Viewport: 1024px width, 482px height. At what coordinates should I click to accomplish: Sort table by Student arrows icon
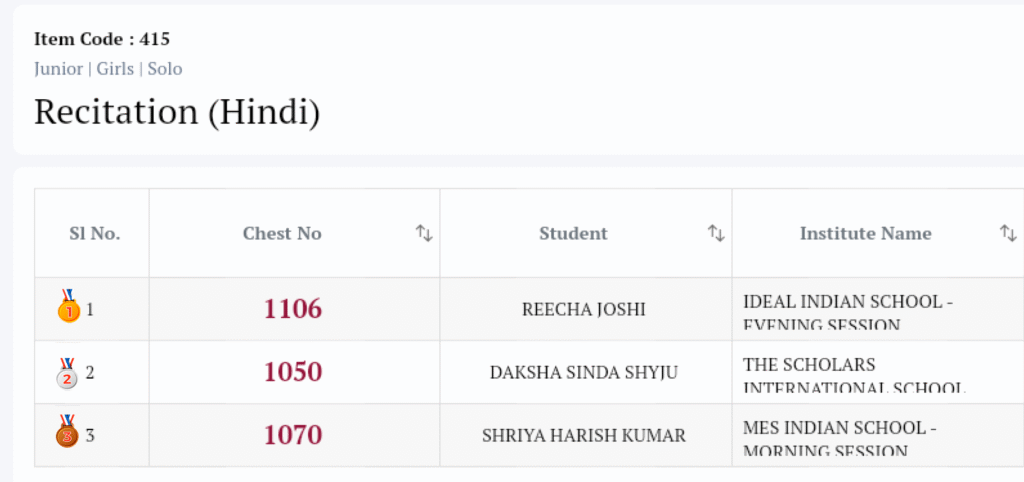tap(716, 233)
